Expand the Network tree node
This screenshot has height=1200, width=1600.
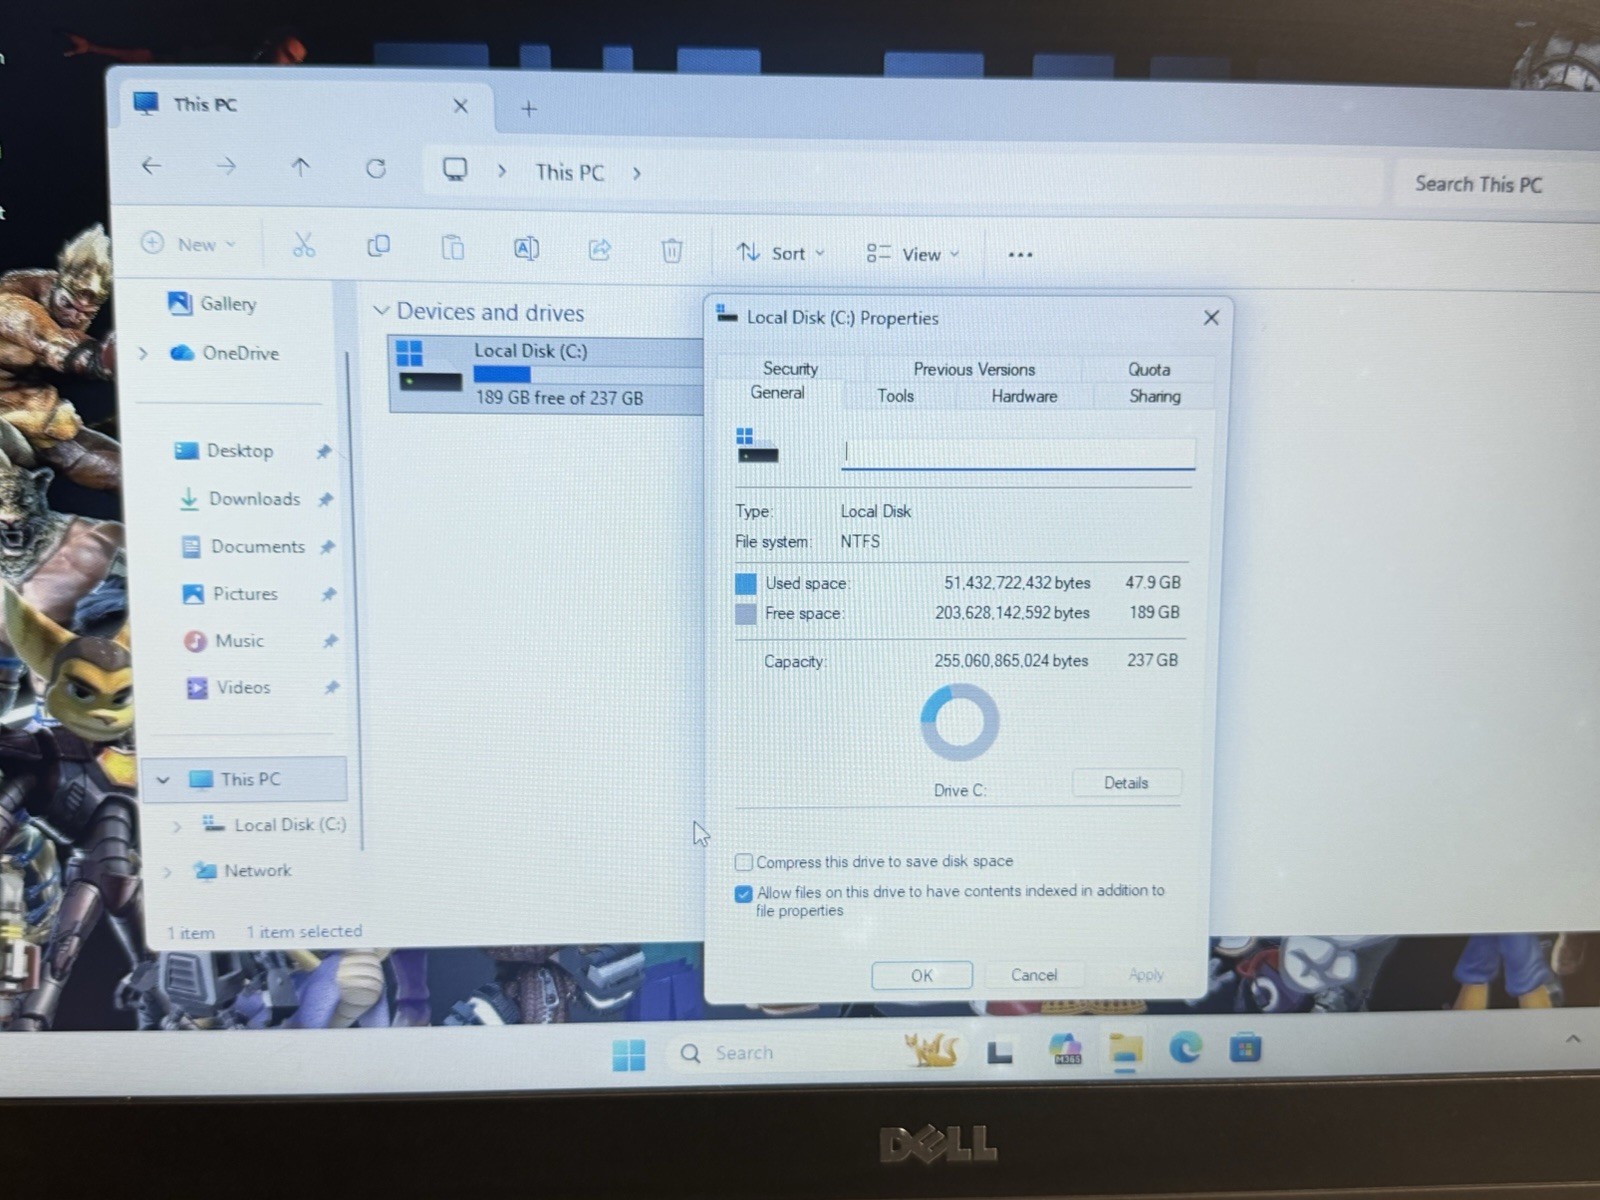tap(167, 872)
